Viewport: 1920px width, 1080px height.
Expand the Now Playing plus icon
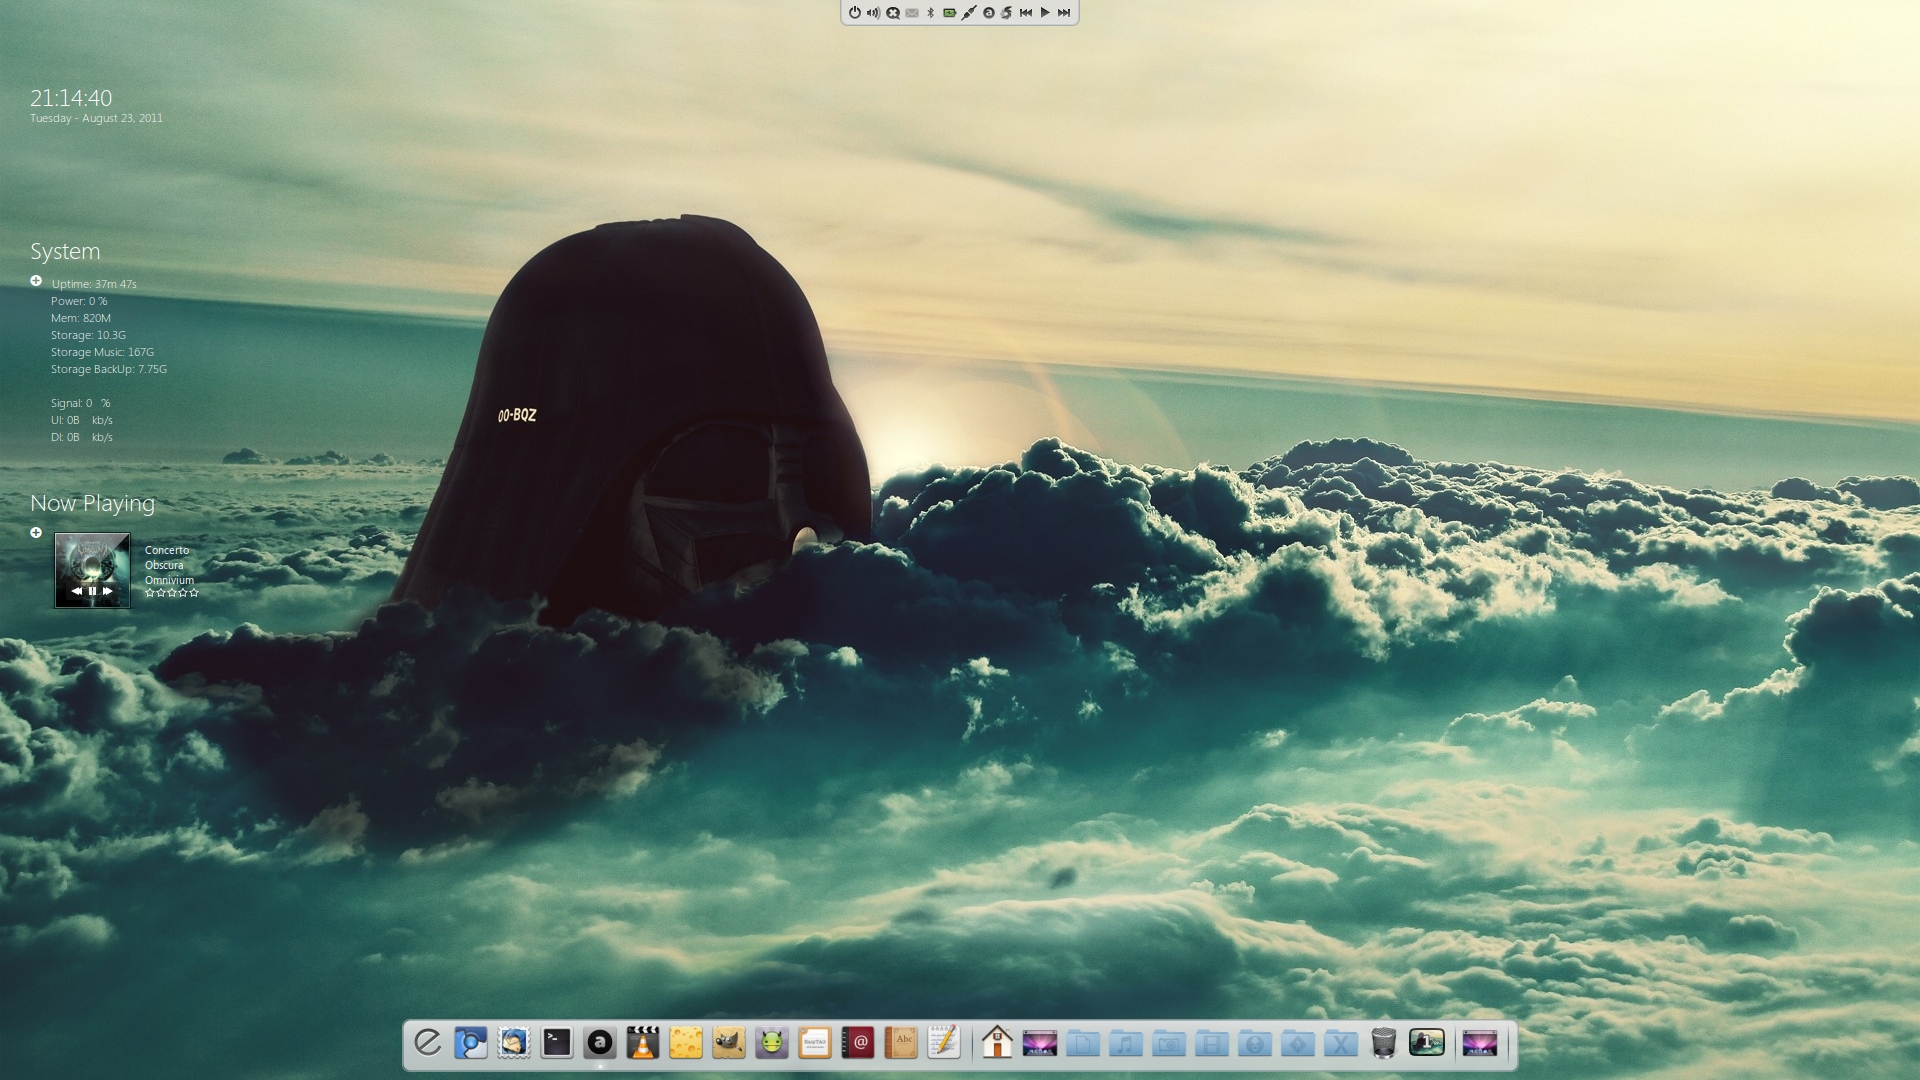coord(36,532)
